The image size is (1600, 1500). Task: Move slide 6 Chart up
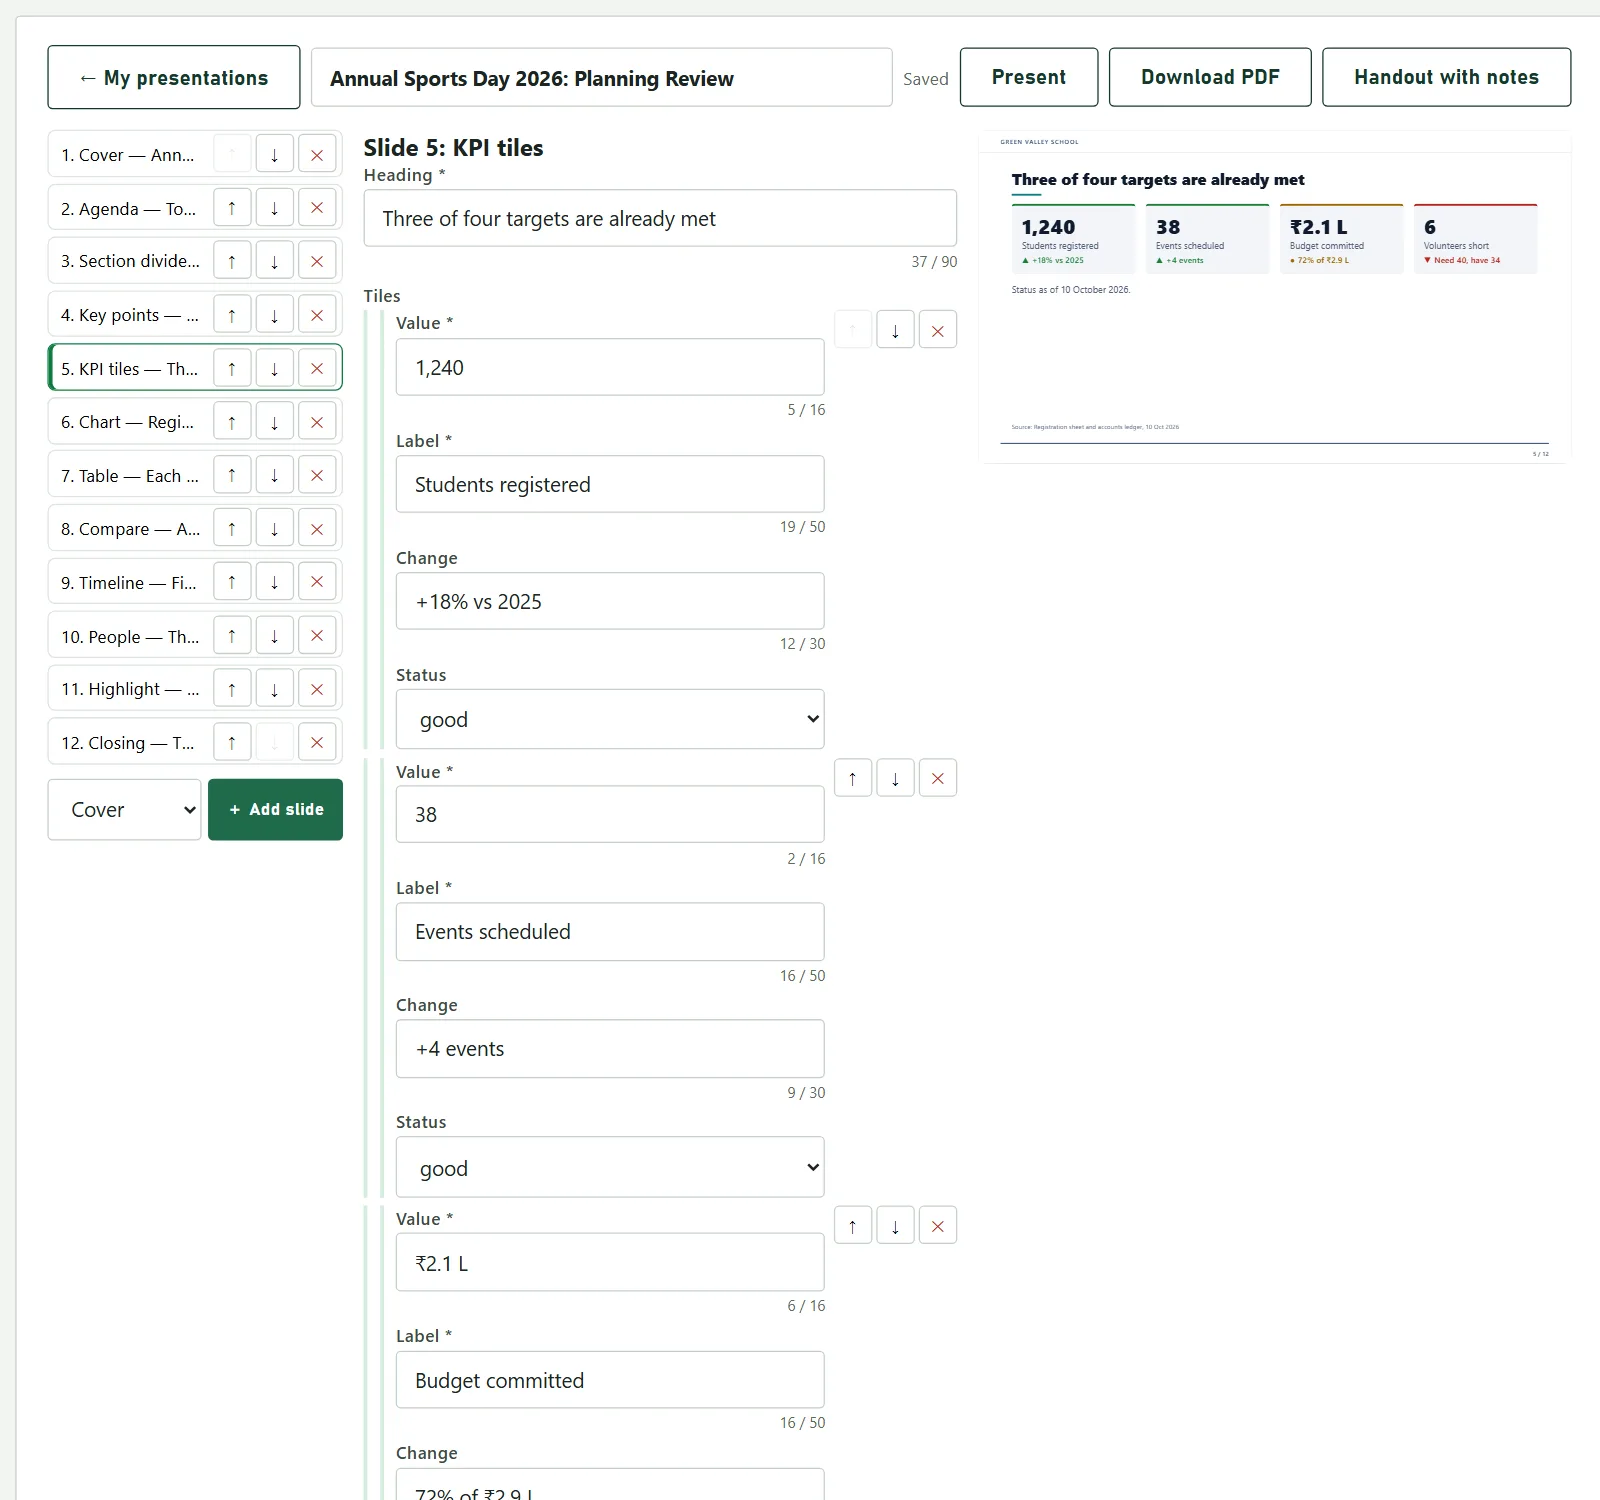coord(232,422)
